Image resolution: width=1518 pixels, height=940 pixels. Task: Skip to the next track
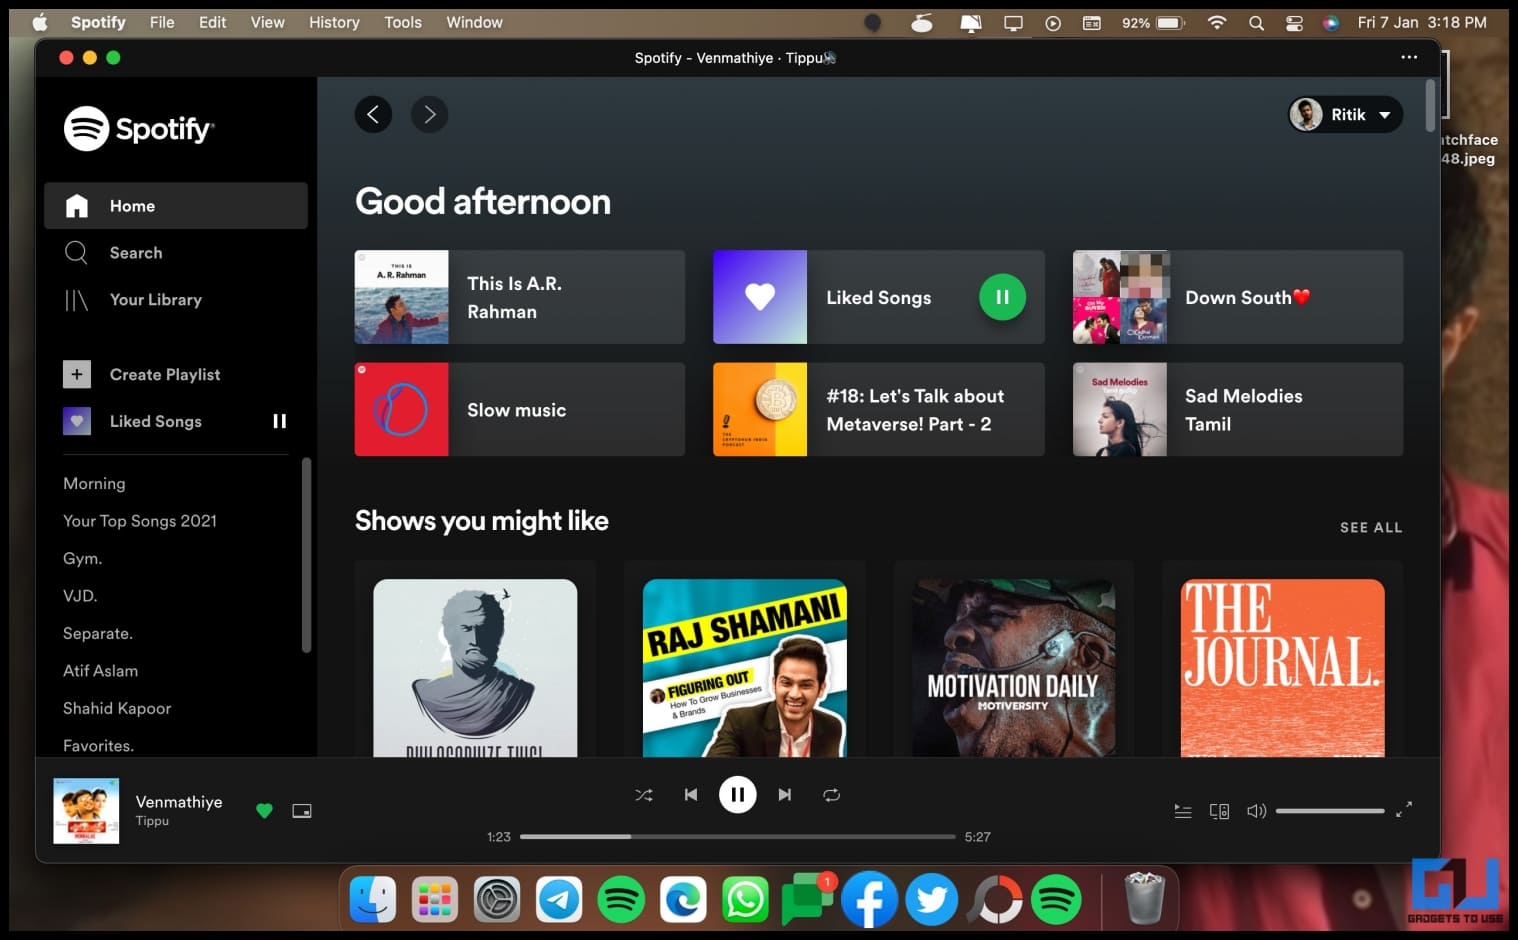(785, 795)
